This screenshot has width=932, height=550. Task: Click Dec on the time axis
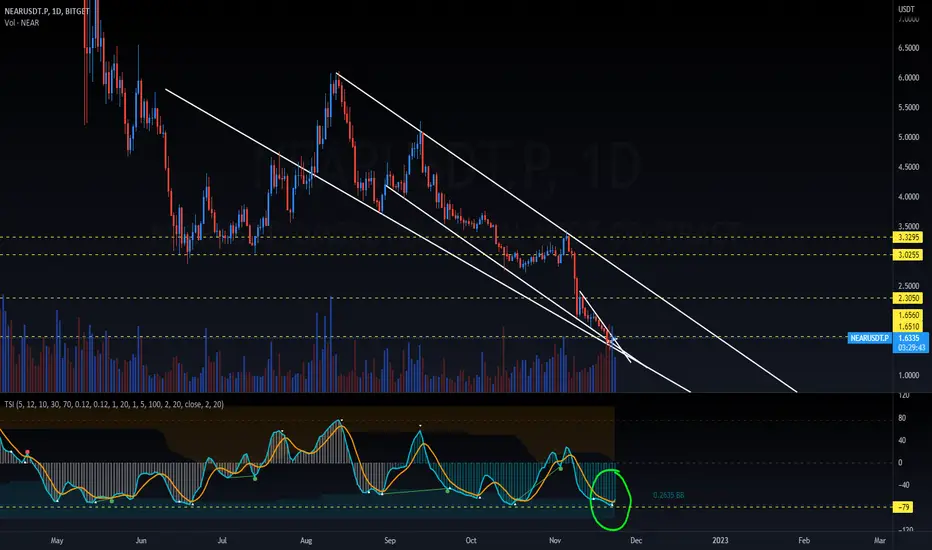[x=636, y=540]
